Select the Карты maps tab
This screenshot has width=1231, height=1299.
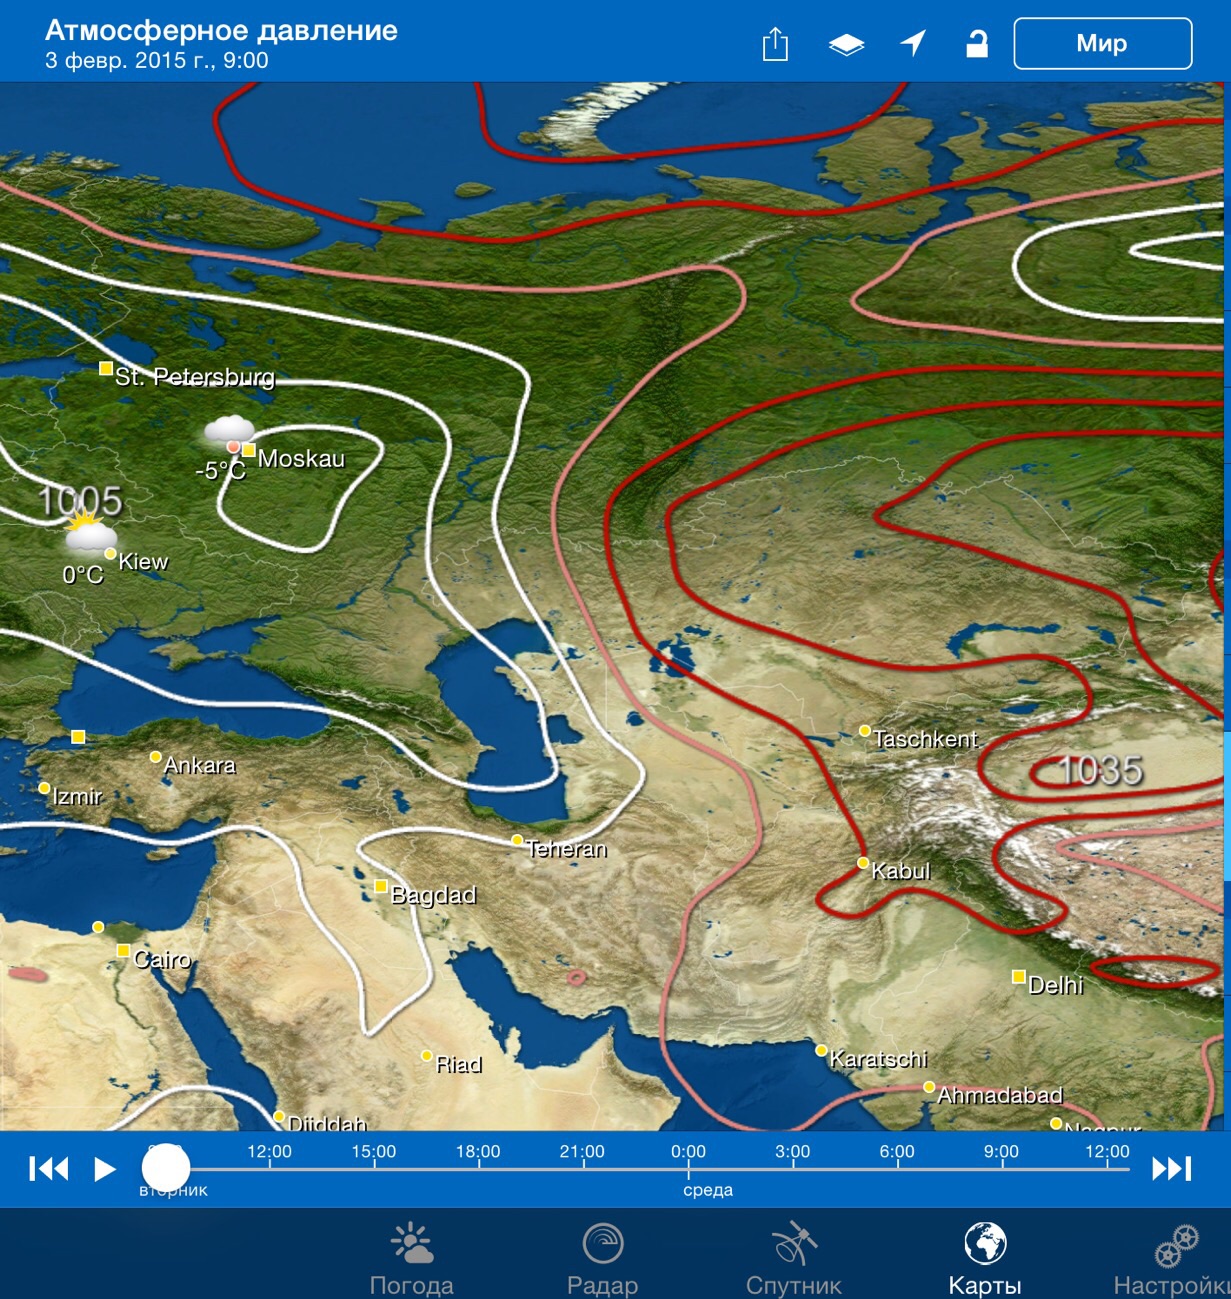click(985, 1258)
